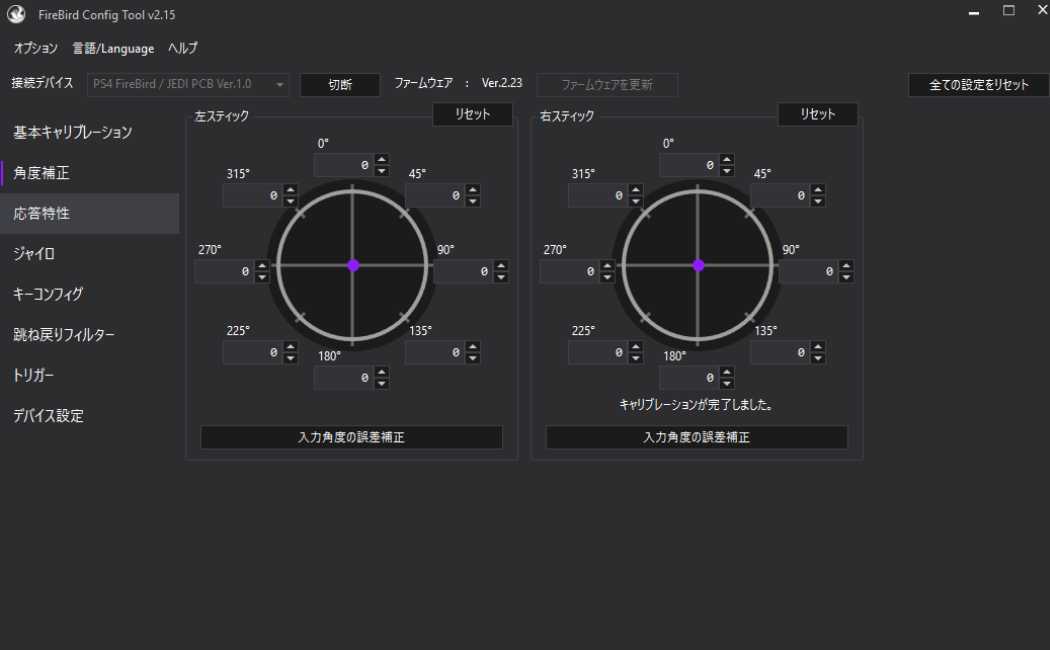The height and width of the screenshot is (650, 1050).
Task: Open the ヘルプ menu
Action: coord(182,48)
